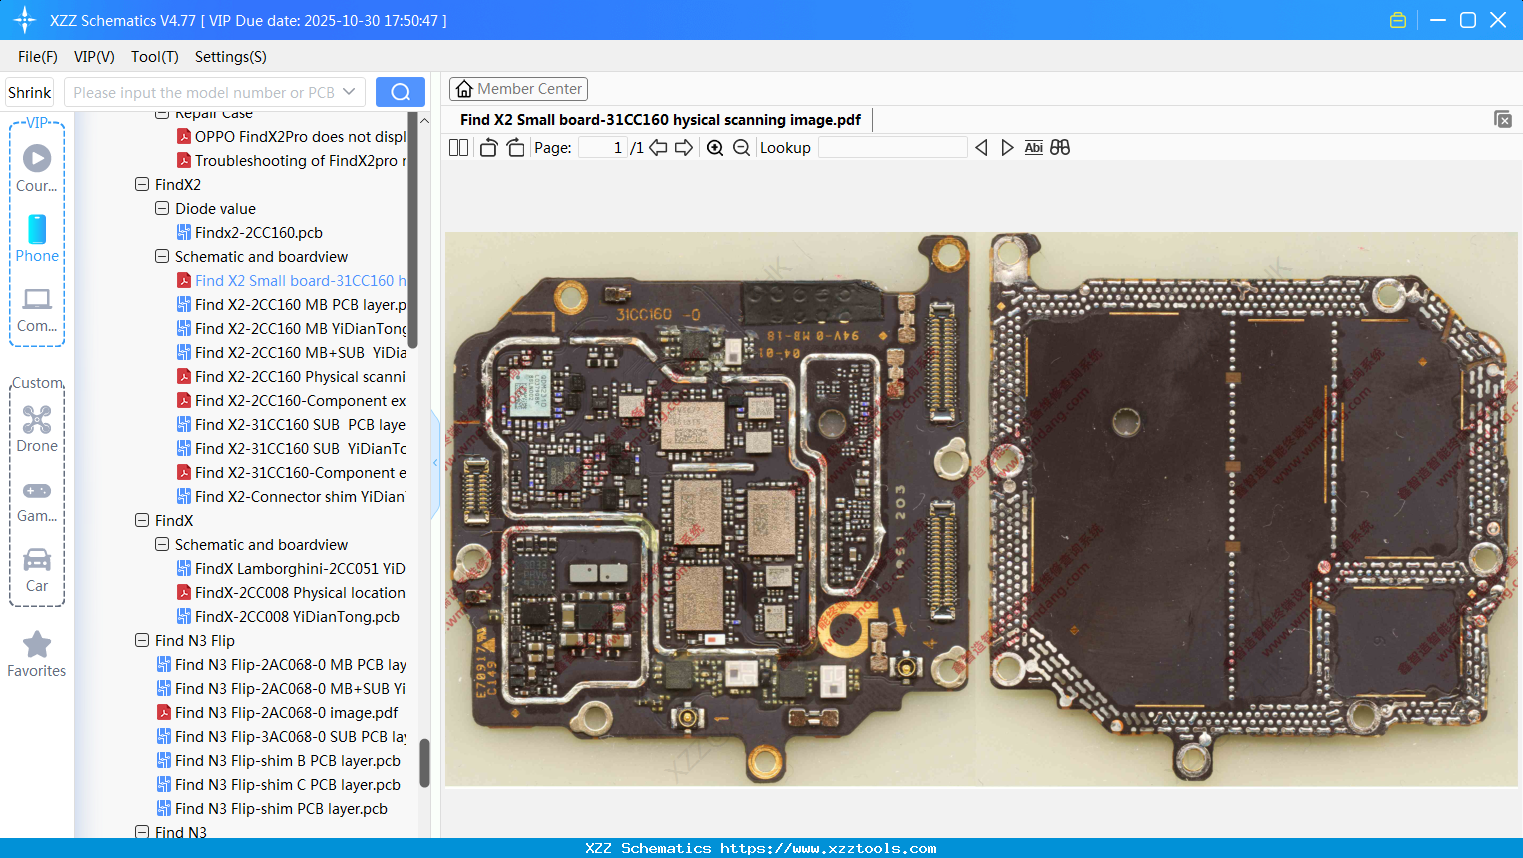Switch to dual page view mode
1523x858 pixels.
click(458, 147)
